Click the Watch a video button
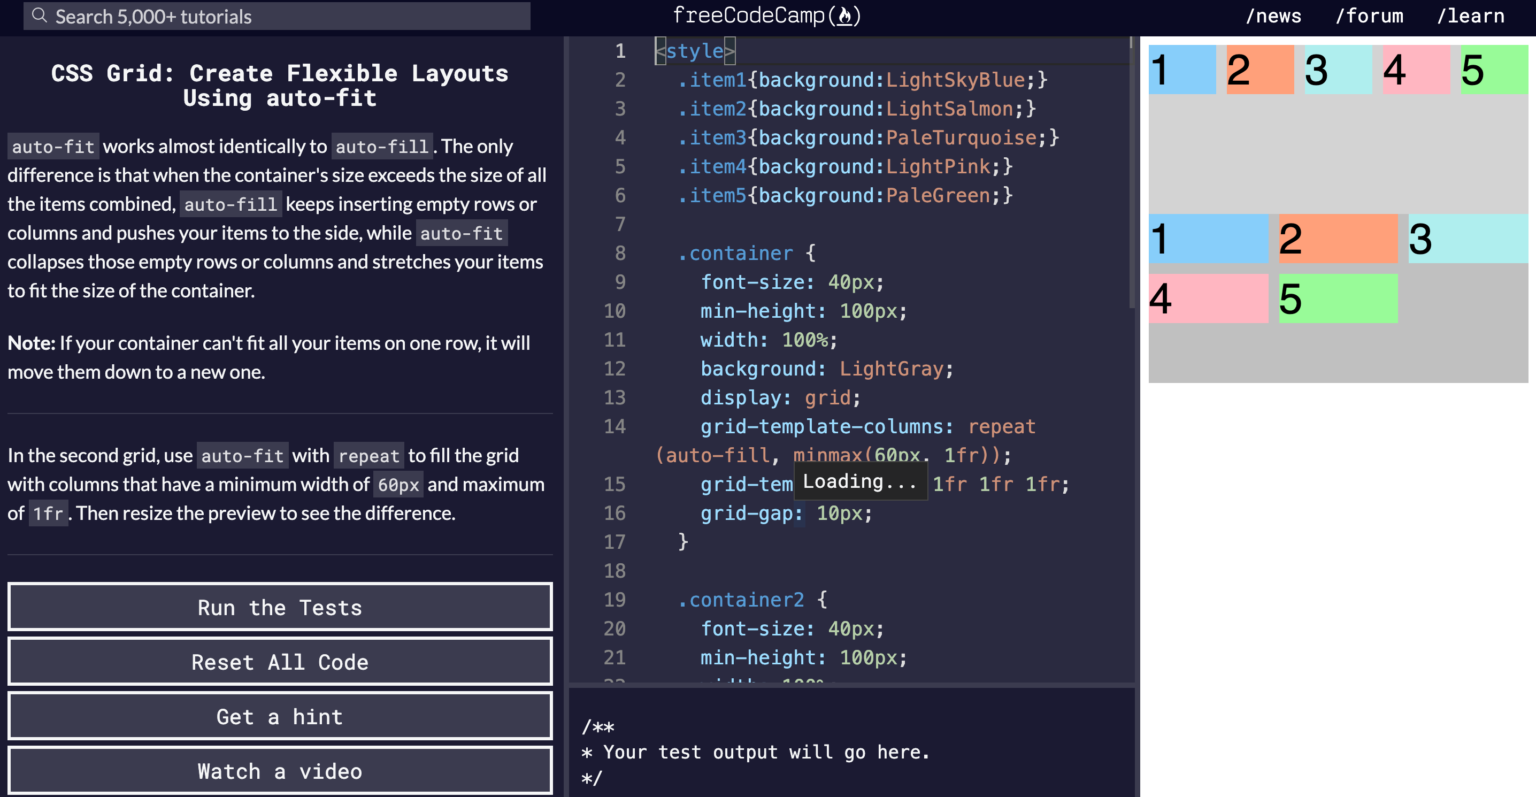The image size is (1536, 797). tap(279, 770)
